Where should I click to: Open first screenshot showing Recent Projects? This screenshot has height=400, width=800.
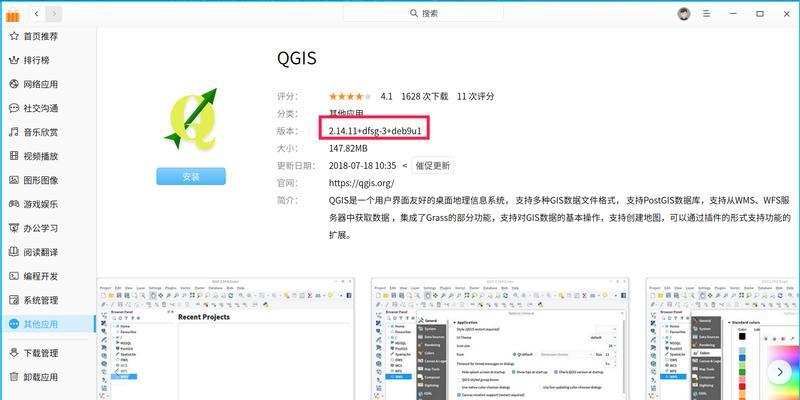(x=226, y=339)
